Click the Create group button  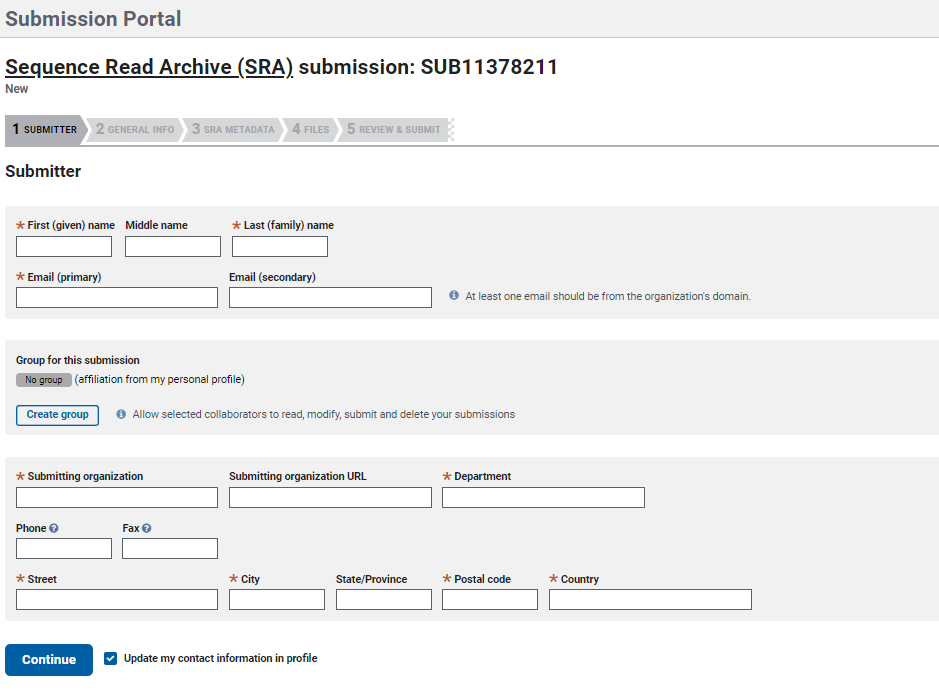[57, 415]
